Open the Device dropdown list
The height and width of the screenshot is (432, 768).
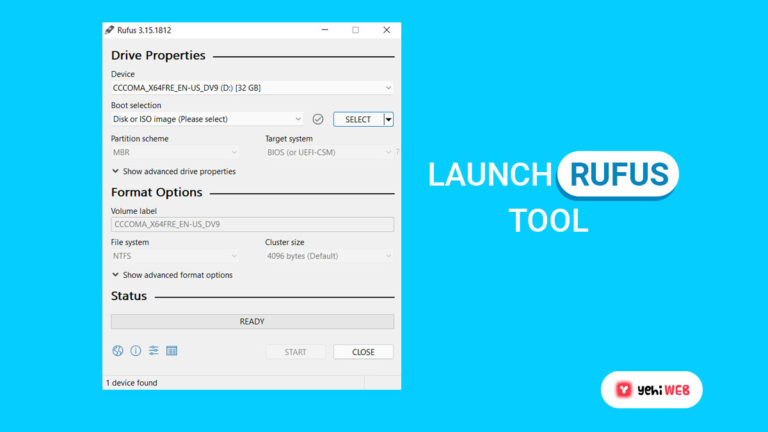[252, 88]
